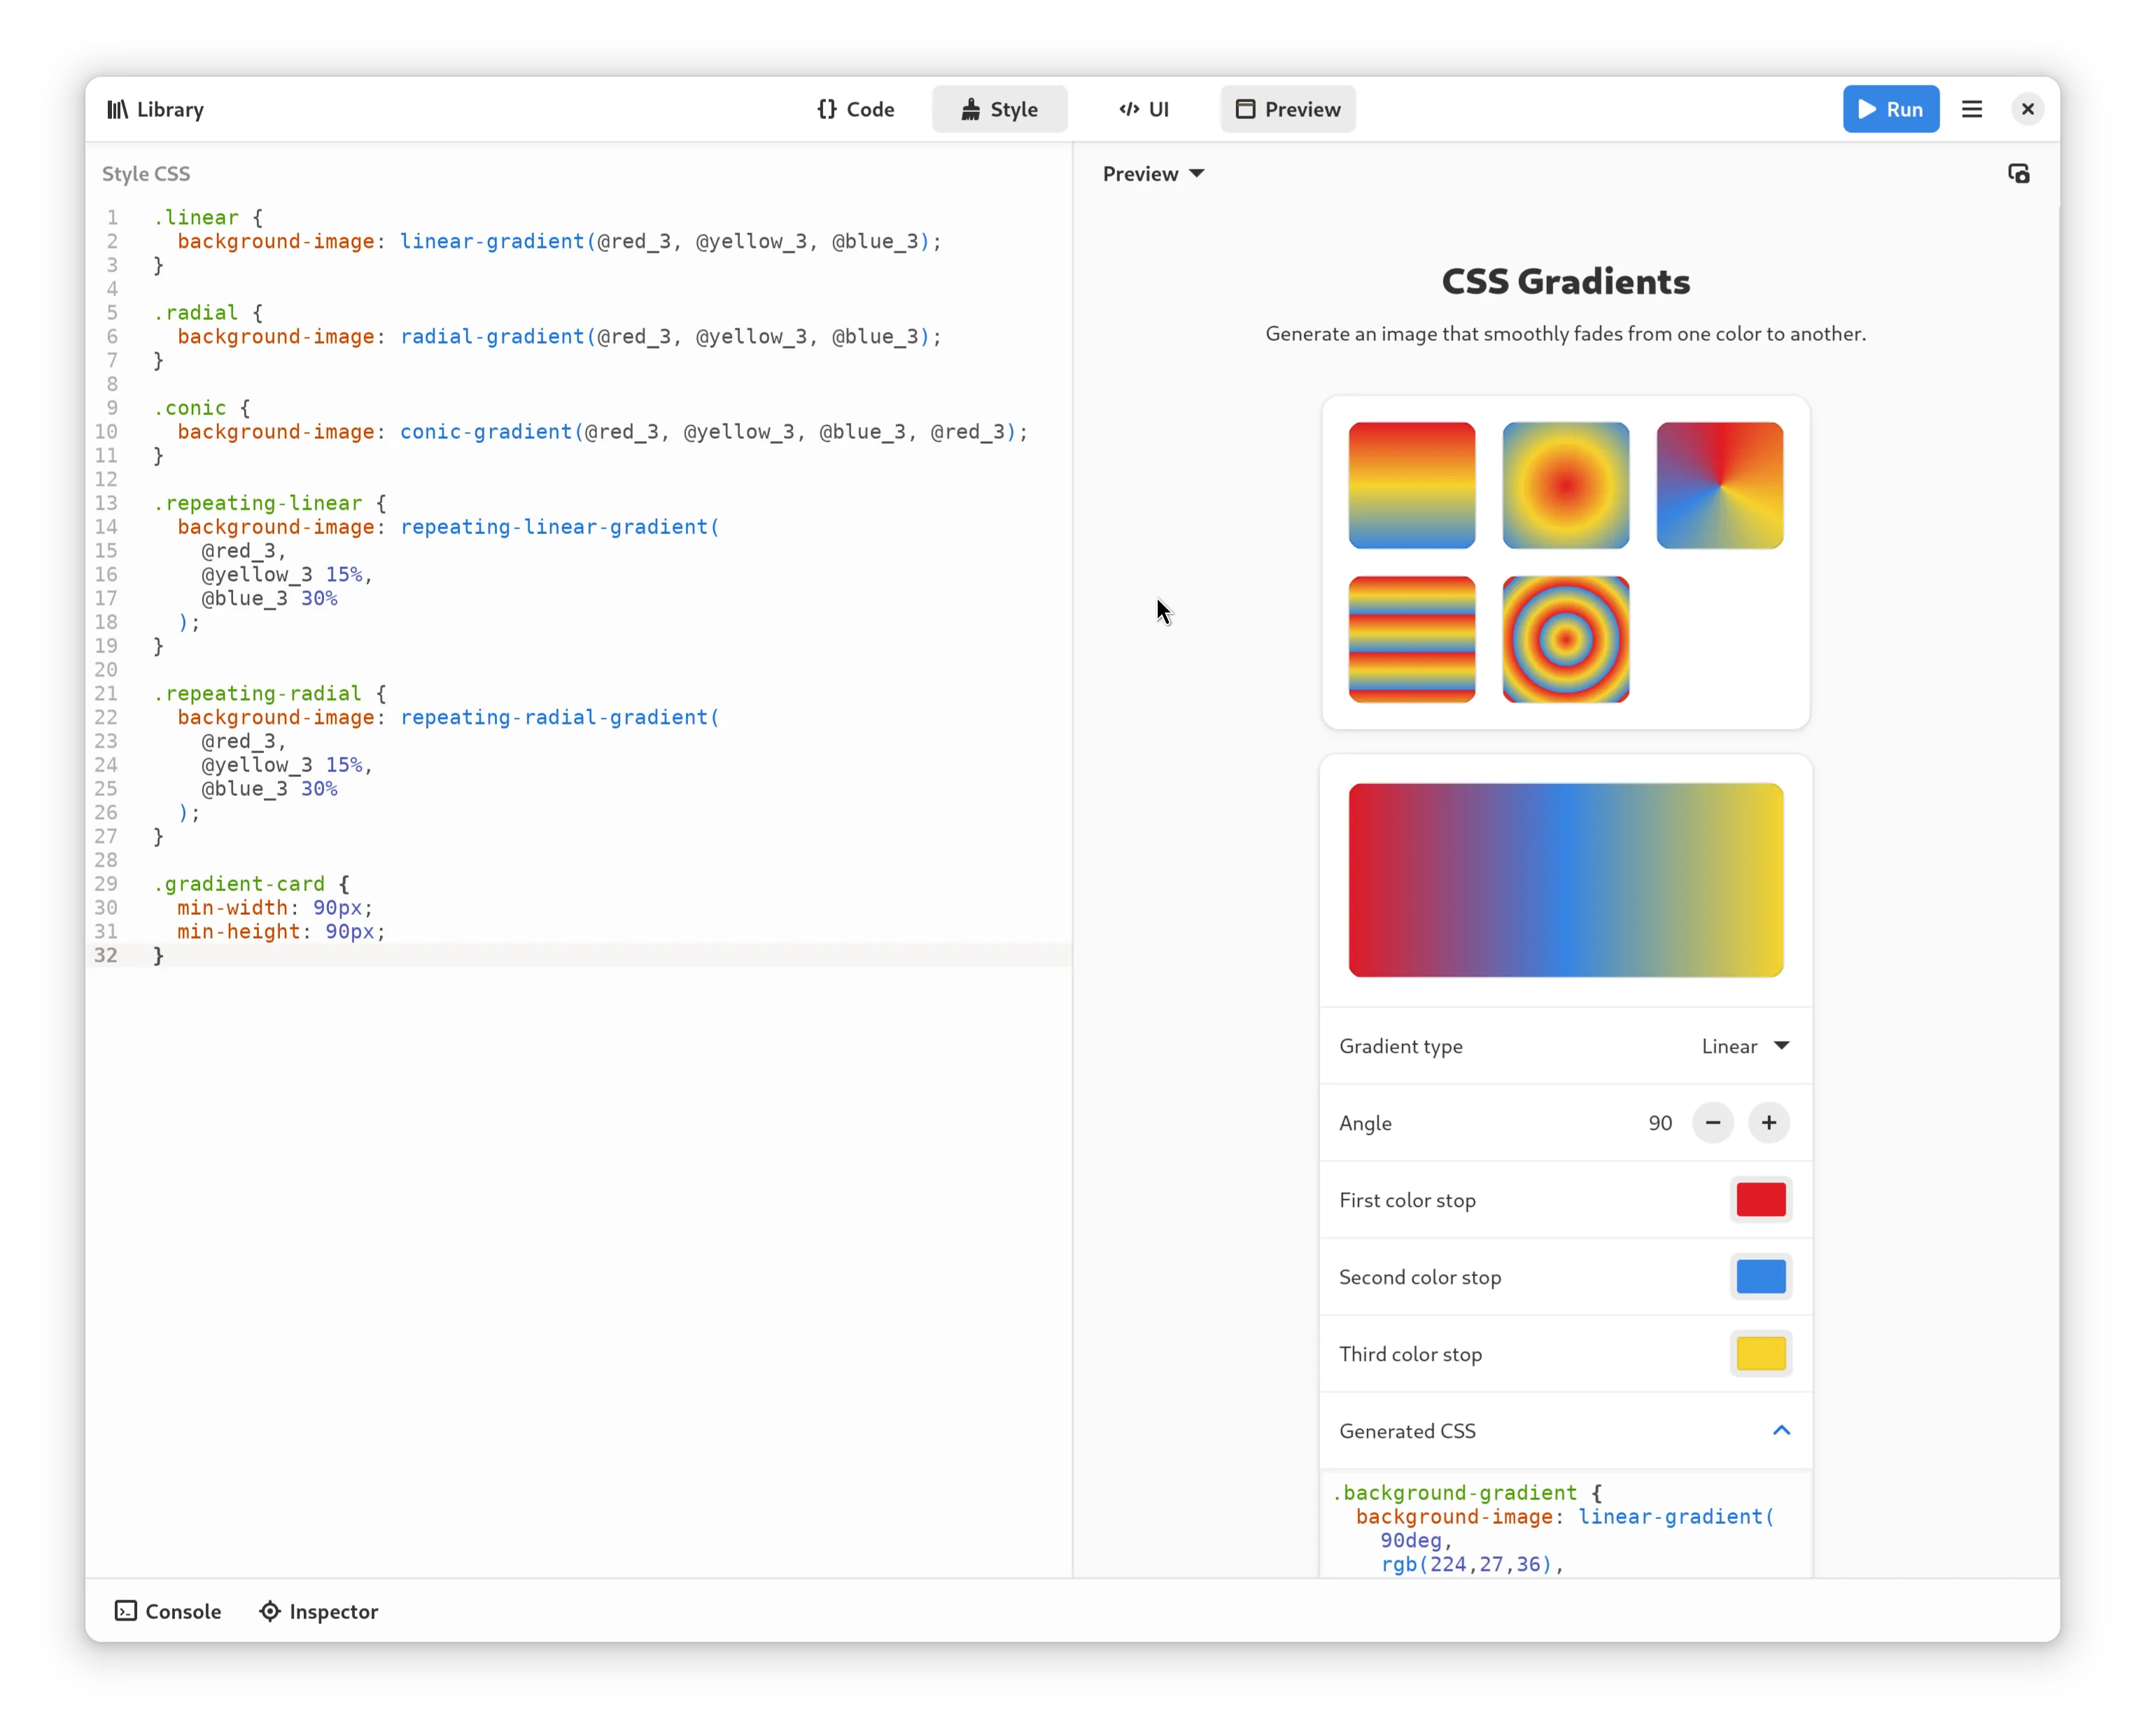Viewport: 2146px width, 1736px height.
Task: Increase angle with plus button
Action: pos(1768,1123)
